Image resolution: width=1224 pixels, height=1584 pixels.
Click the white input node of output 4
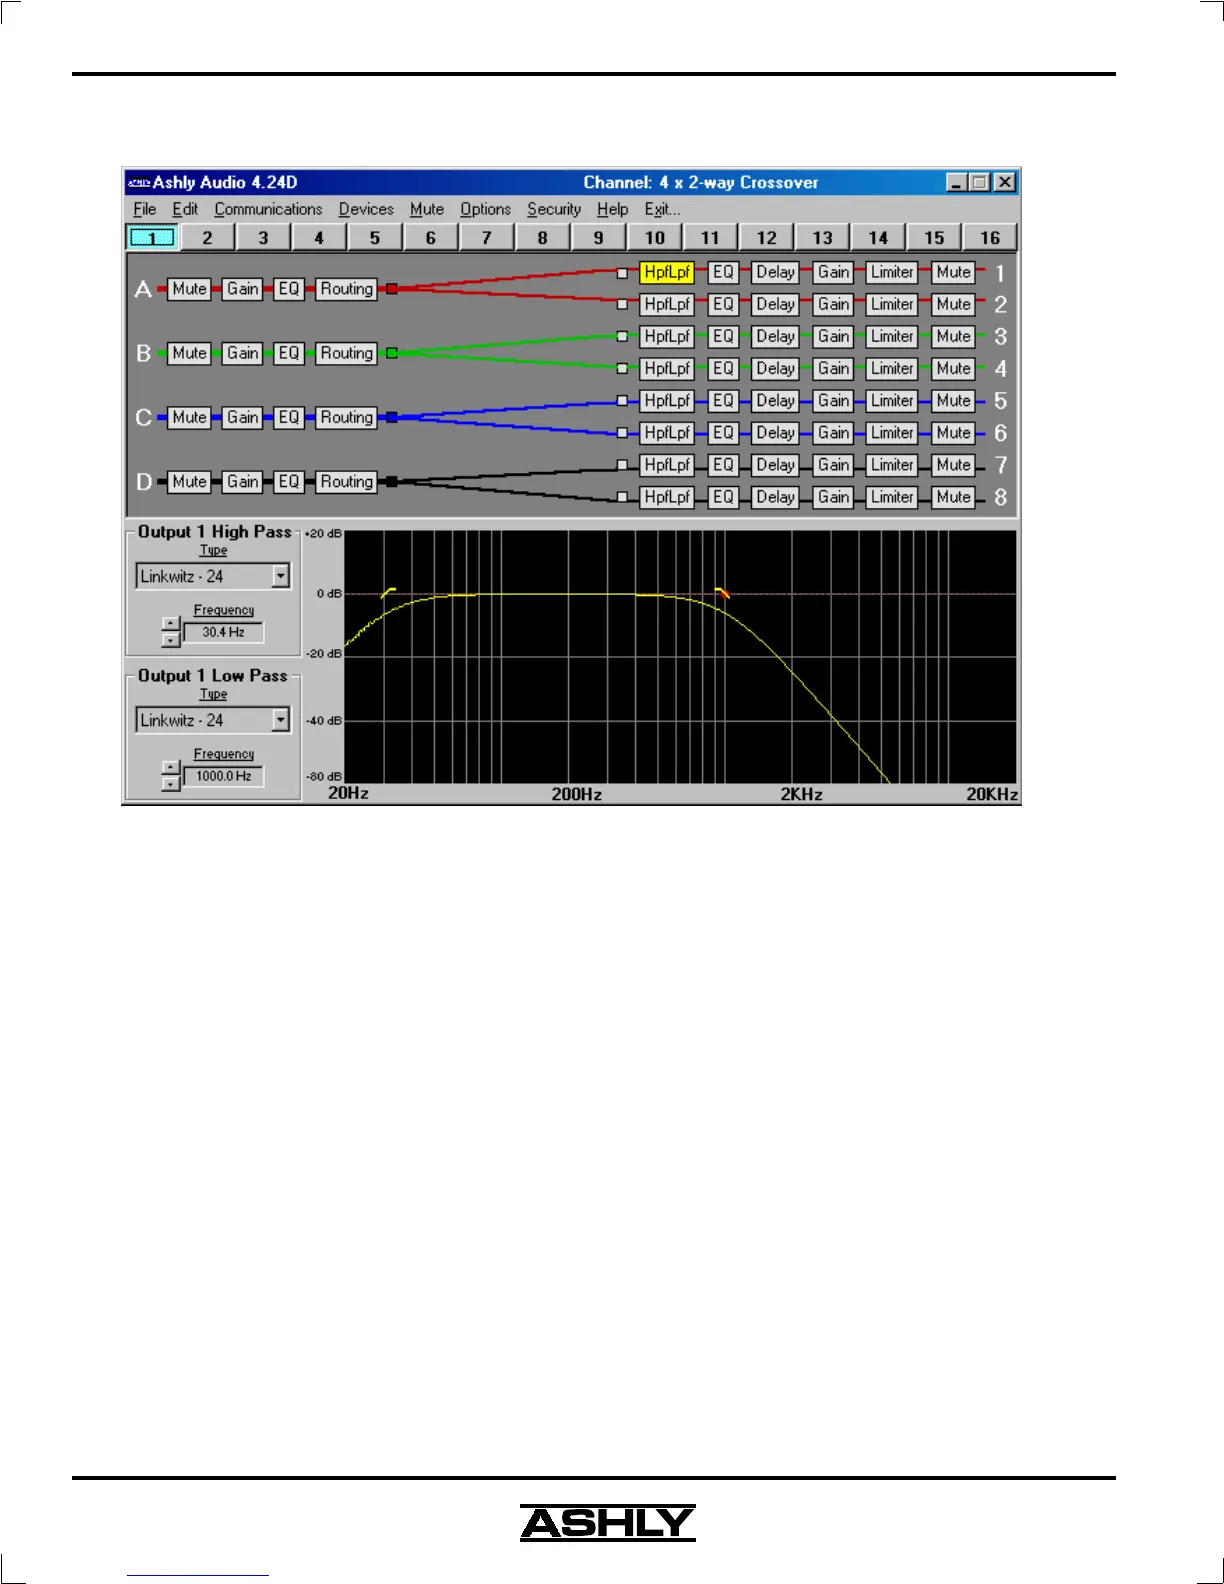(622, 368)
